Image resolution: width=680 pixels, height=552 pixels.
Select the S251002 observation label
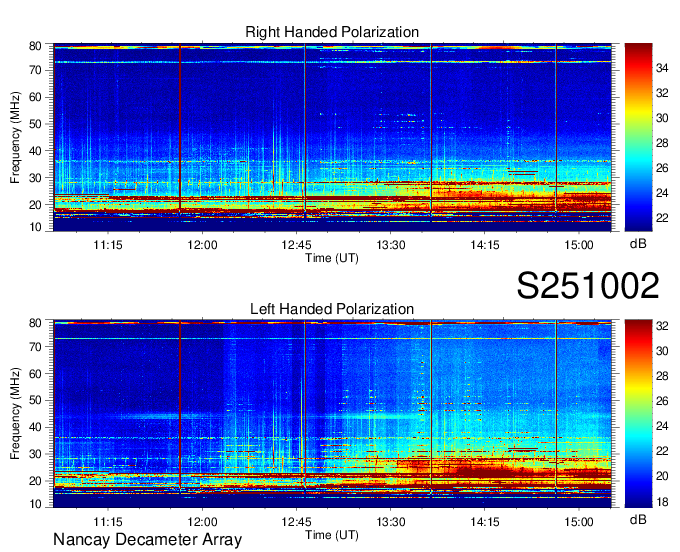[587, 286]
